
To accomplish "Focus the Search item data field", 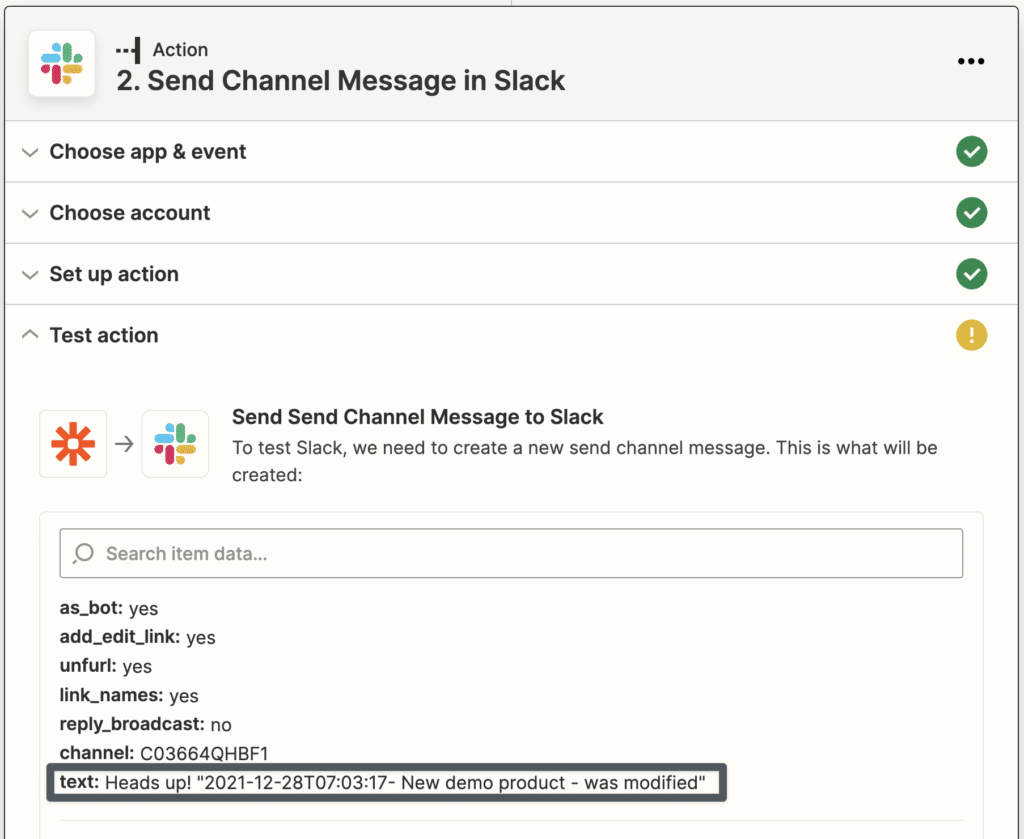I will pyautogui.click(x=520, y=553).
